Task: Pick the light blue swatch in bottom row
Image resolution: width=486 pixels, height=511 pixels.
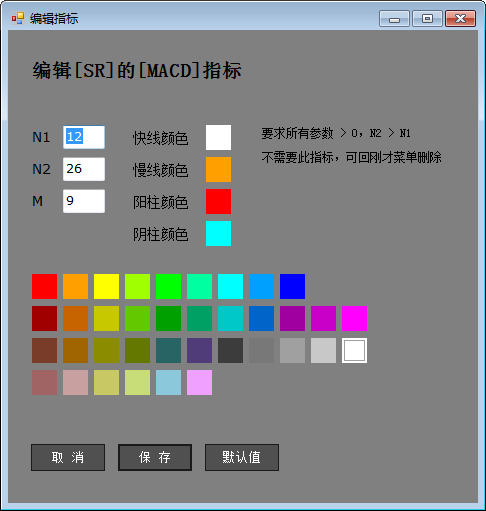Action: 168,382
